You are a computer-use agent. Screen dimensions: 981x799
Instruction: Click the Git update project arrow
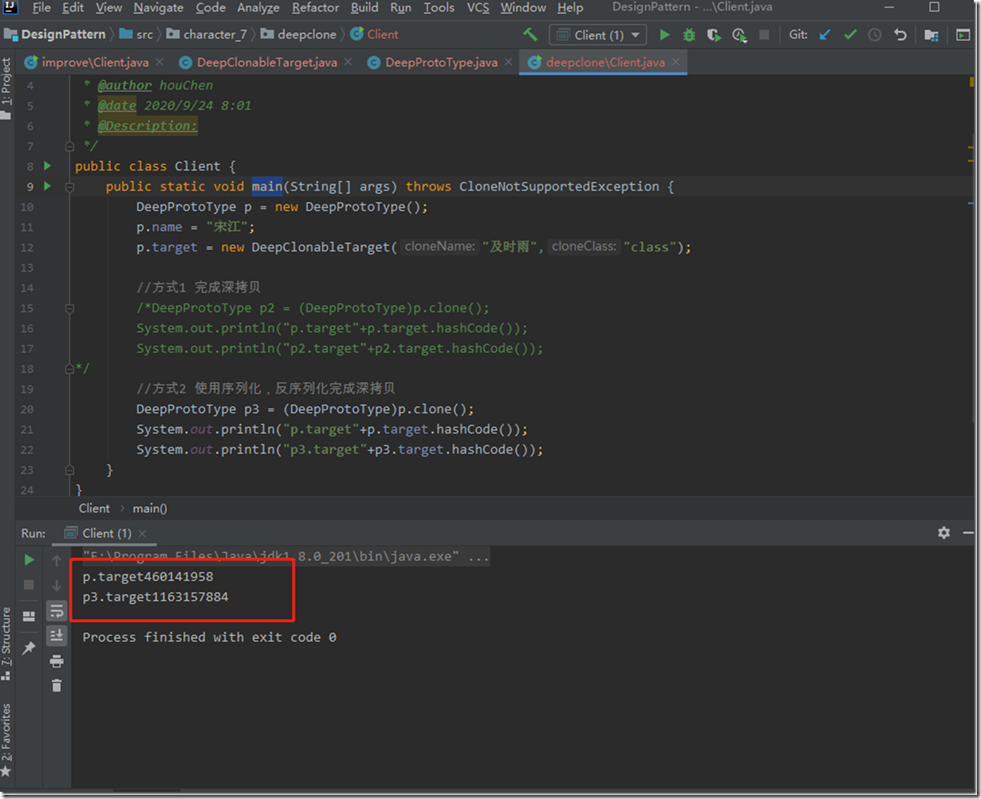coord(825,35)
